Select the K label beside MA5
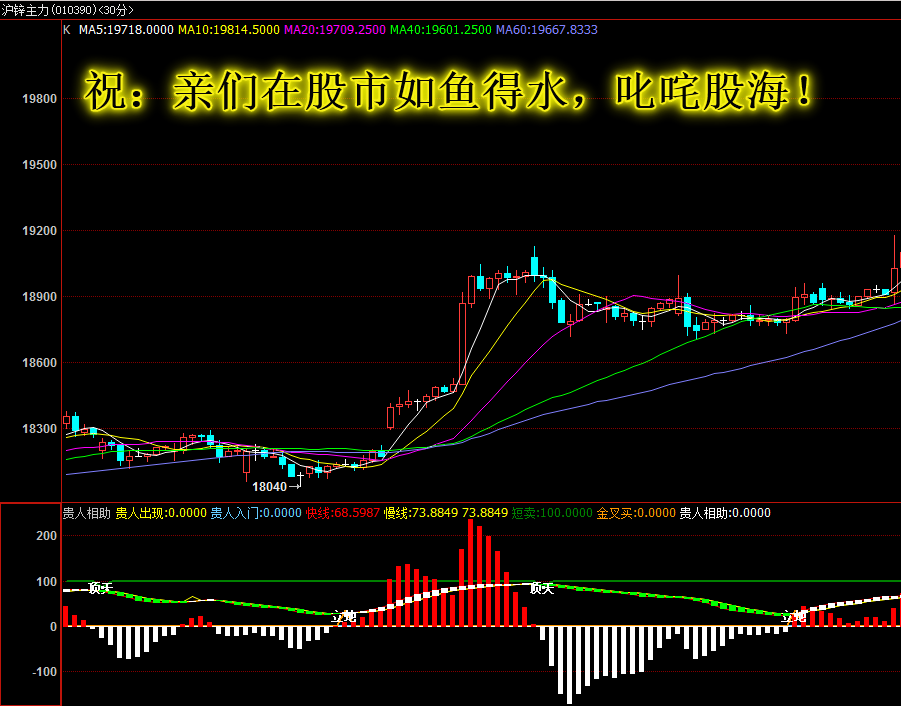This screenshot has height=706, width=901. [x=67, y=30]
